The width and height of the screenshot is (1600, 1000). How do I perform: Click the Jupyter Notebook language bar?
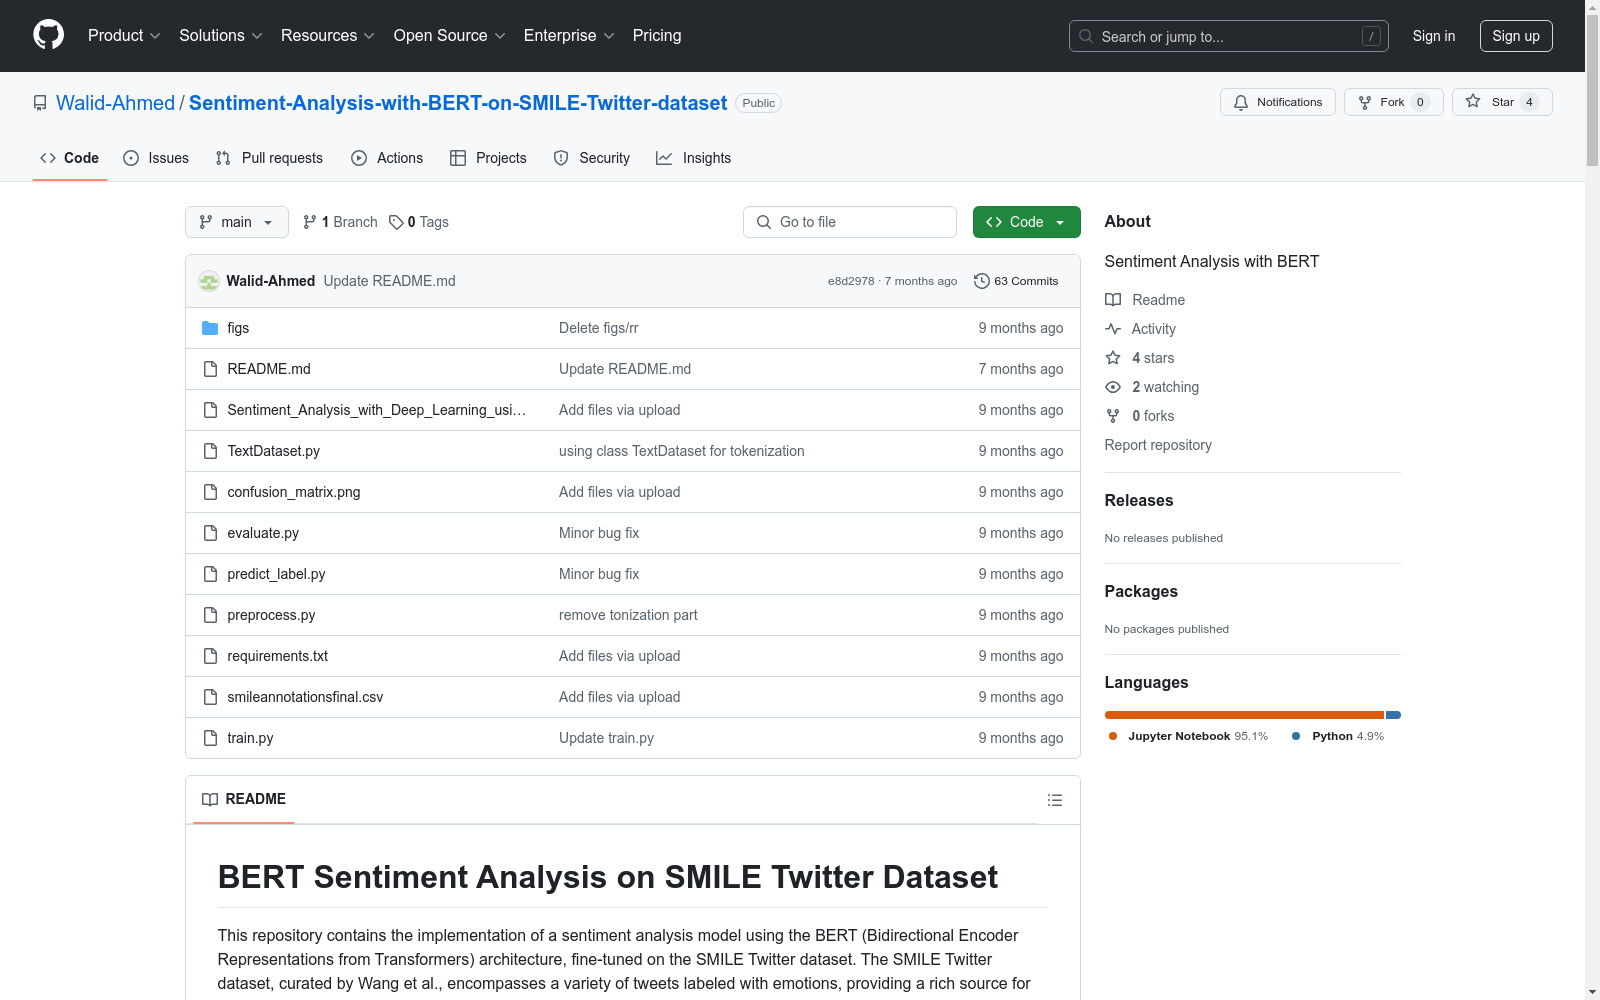pyautogui.click(x=1243, y=715)
